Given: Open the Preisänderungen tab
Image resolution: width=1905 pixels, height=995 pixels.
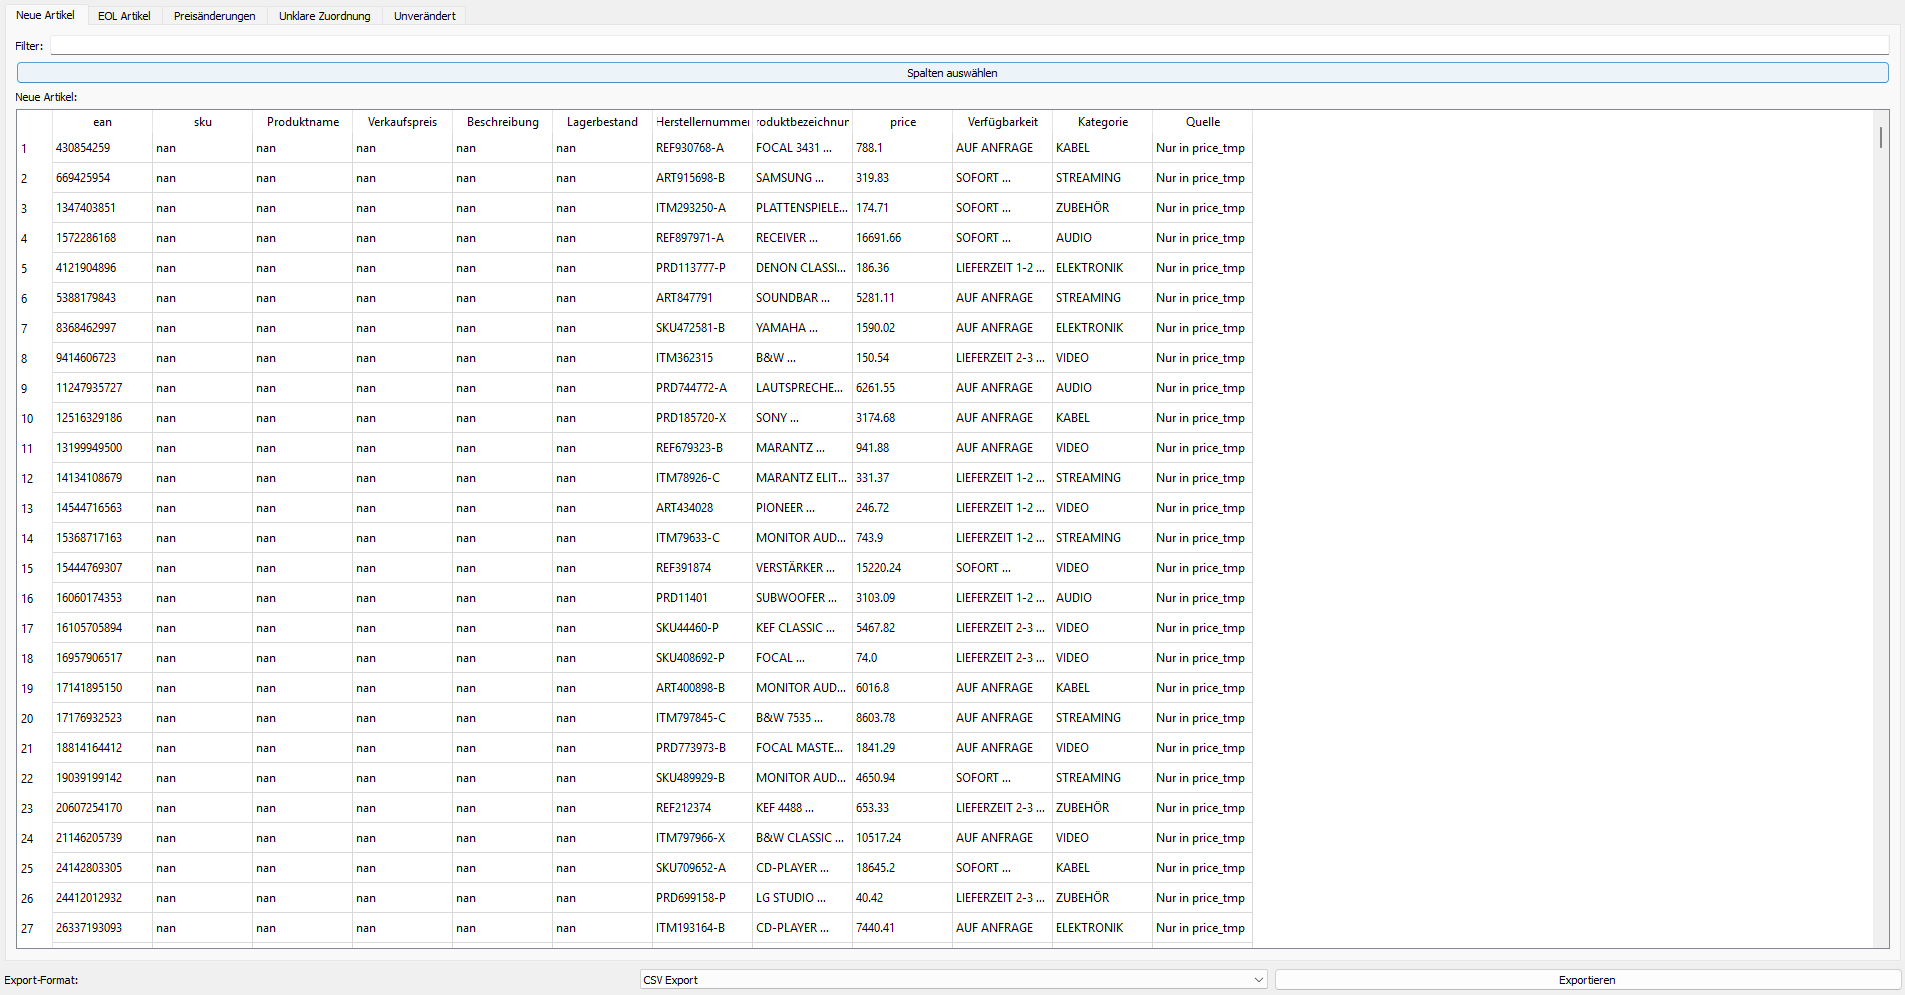Looking at the screenshot, I should point(214,16).
